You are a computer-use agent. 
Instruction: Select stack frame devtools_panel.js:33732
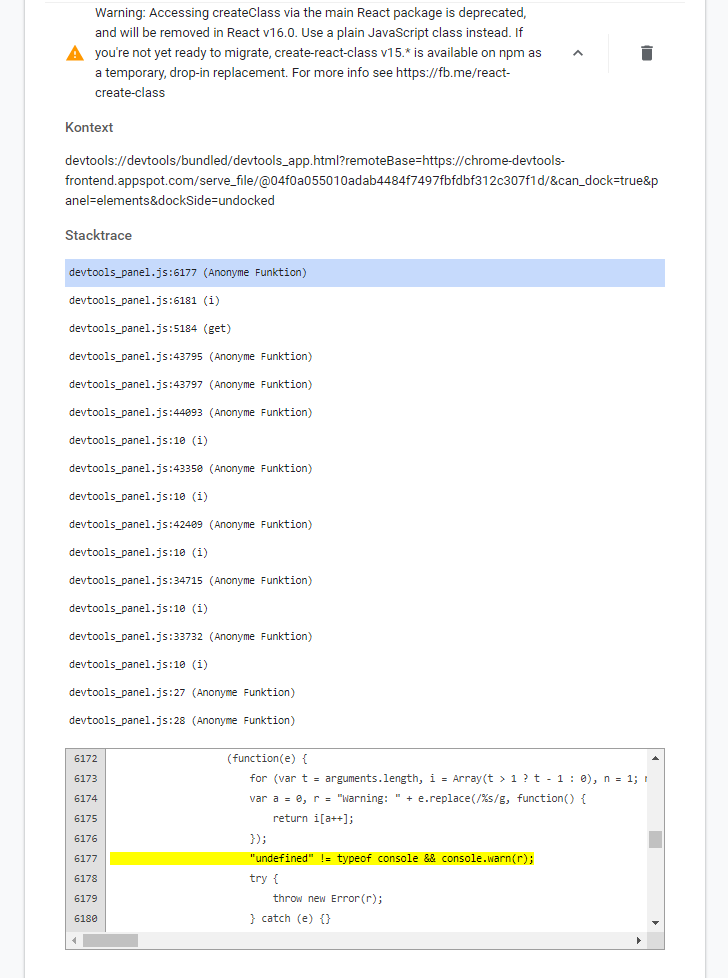click(190, 637)
